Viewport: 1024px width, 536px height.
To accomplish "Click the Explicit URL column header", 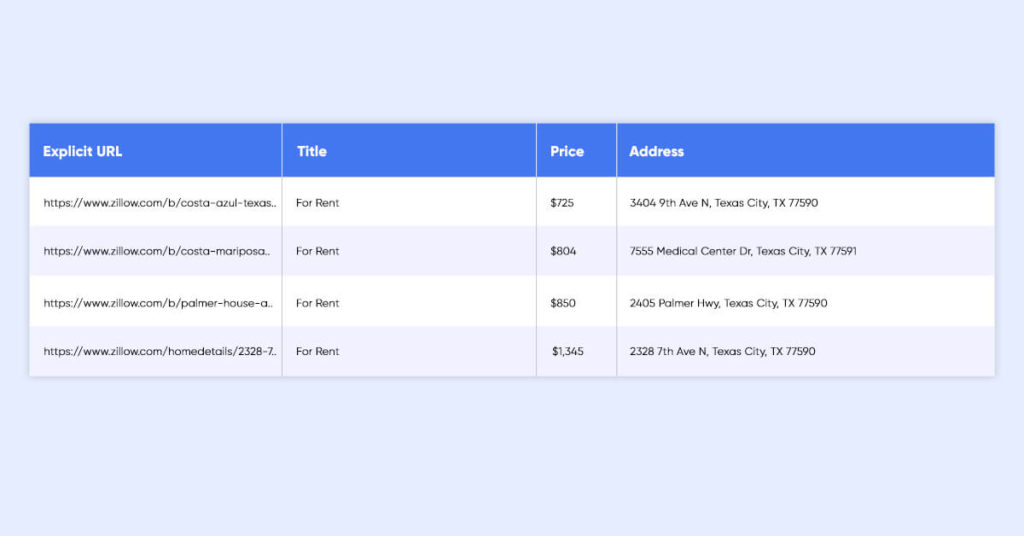I will coord(83,151).
